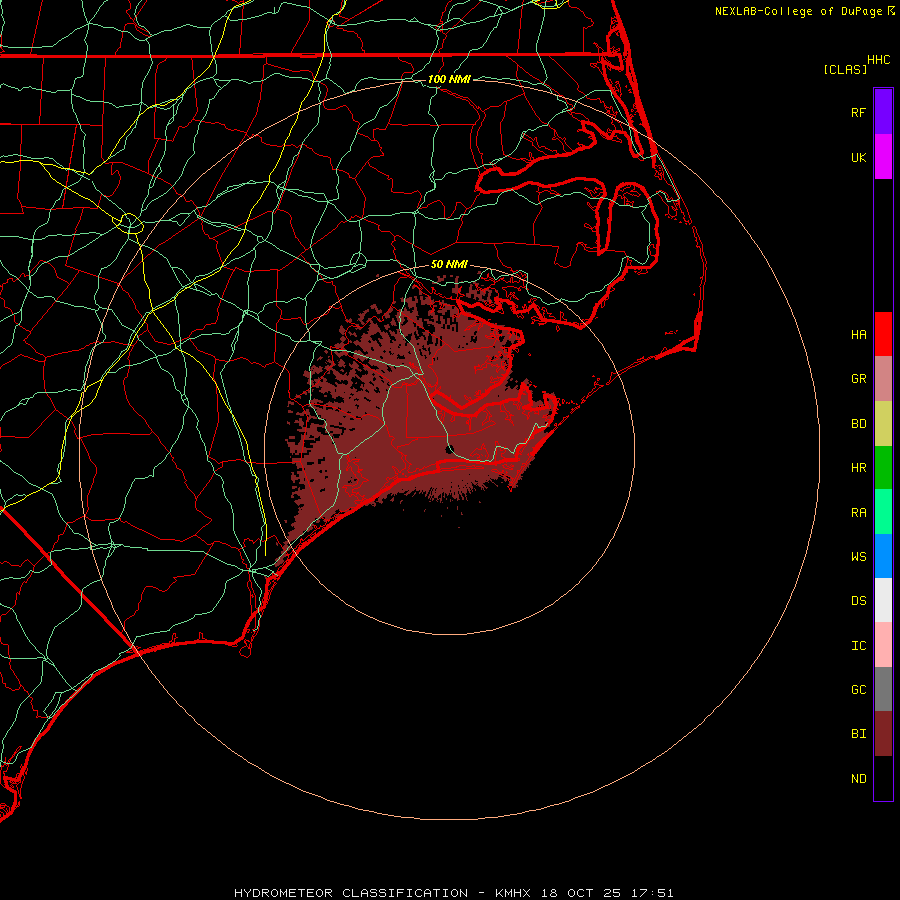The height and width of the screenshot is (900, 900).
Task: Click the ND black legend swatch
Action: point(883,778)
